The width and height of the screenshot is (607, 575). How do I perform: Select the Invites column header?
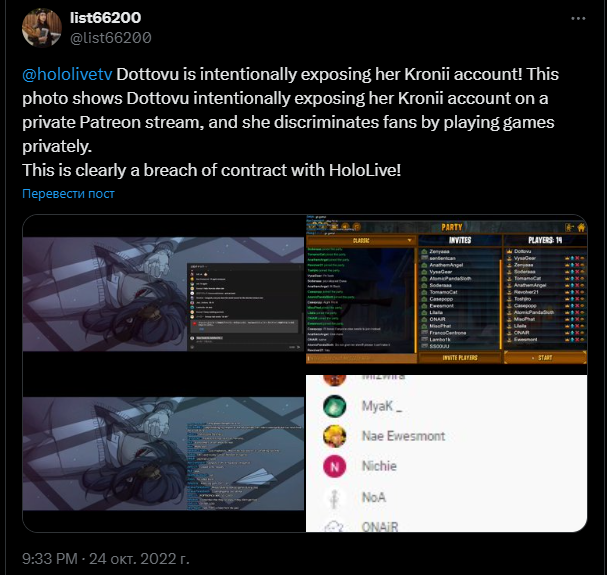coord(460,240)
